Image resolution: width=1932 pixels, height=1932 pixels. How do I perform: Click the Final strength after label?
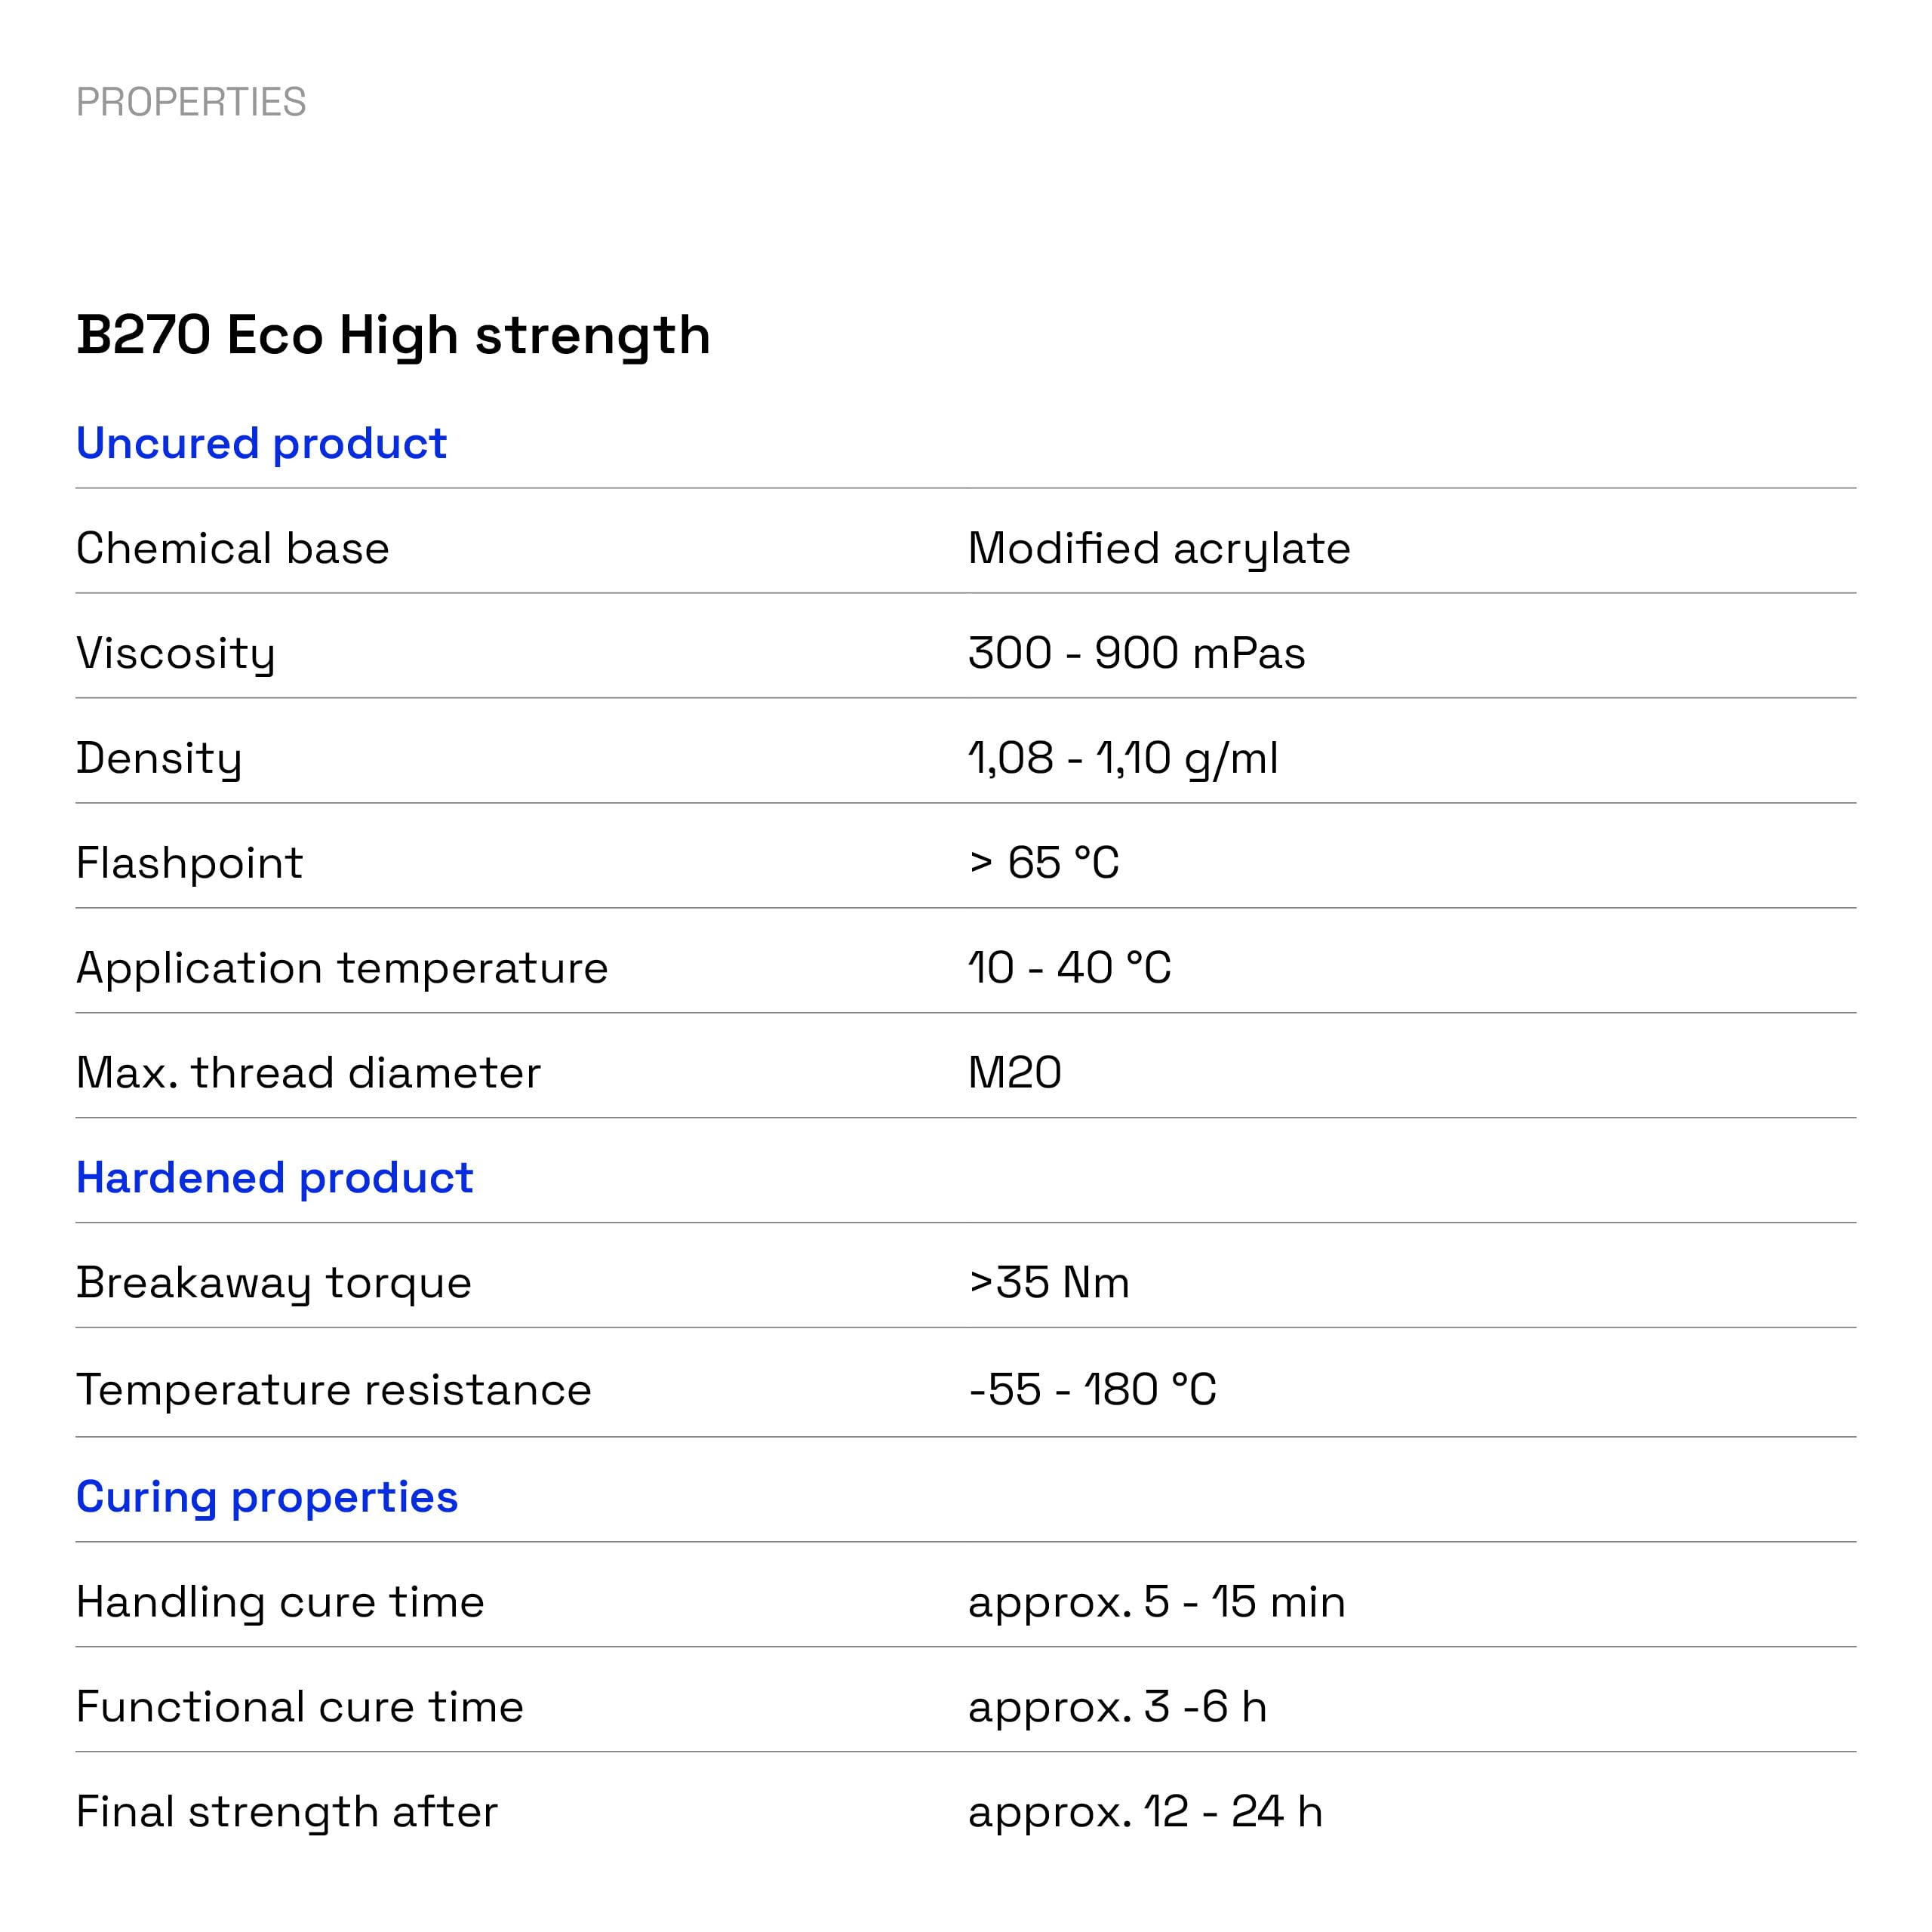[x=286, y=1811]
